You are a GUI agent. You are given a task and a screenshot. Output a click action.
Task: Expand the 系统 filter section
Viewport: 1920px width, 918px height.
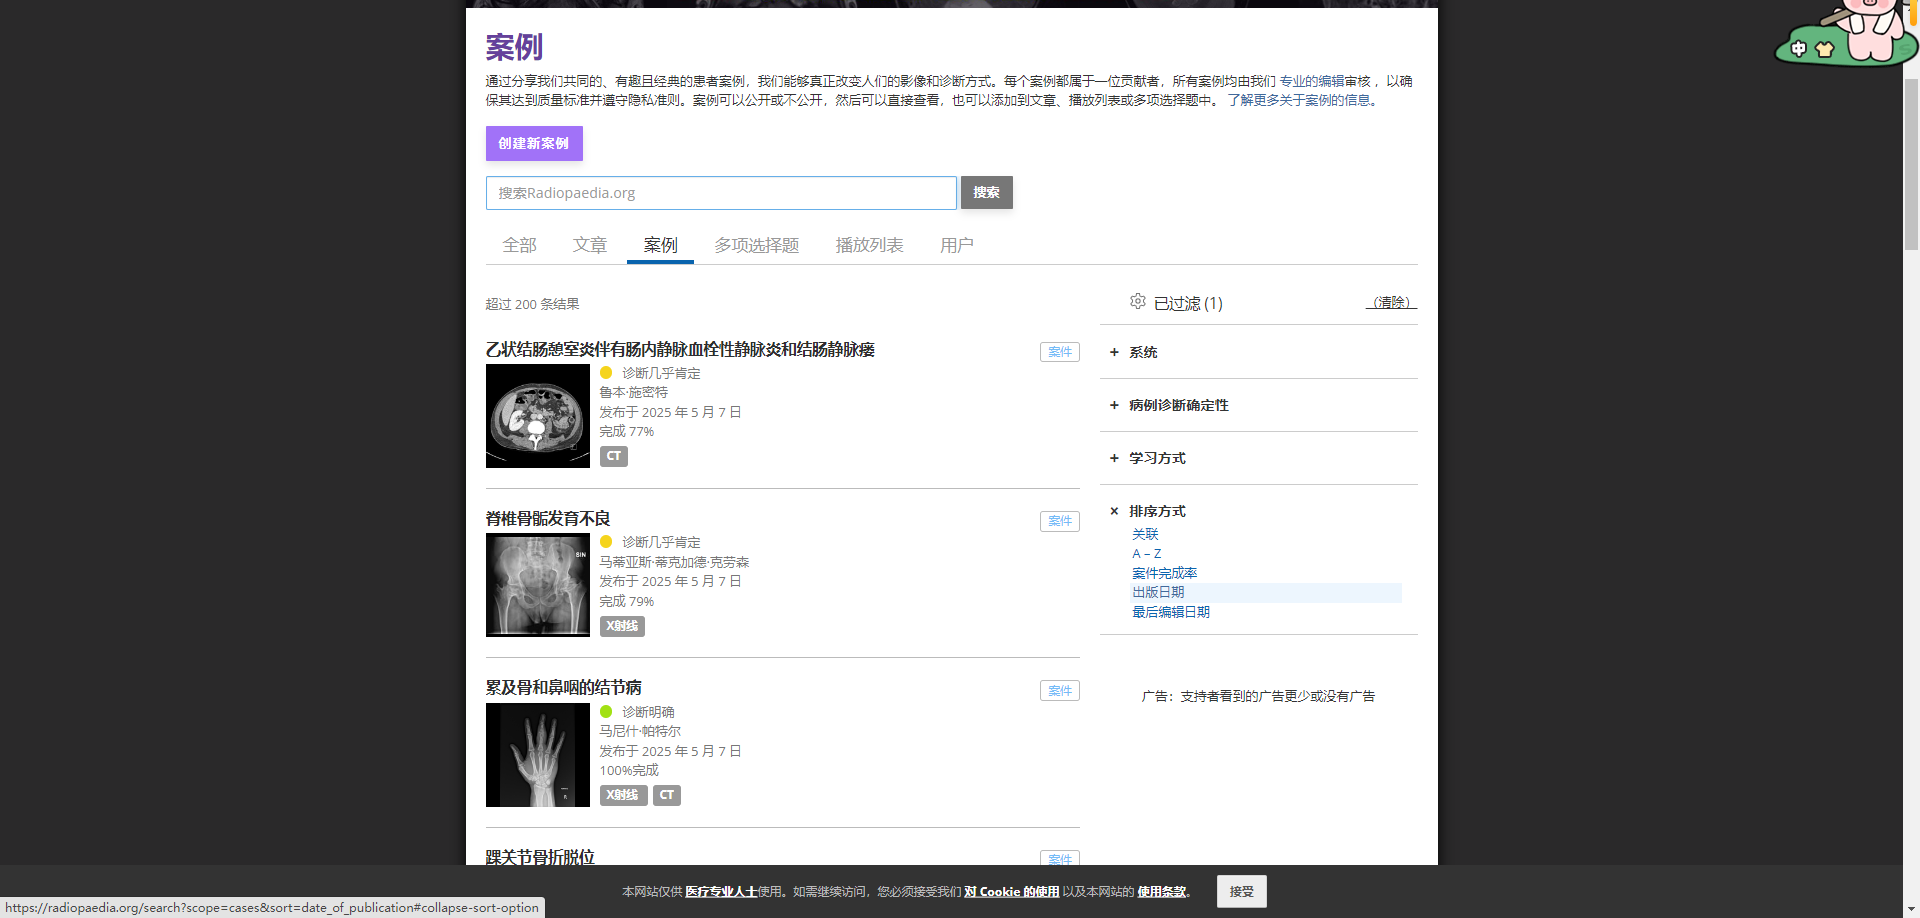[x=1143, y=352]
